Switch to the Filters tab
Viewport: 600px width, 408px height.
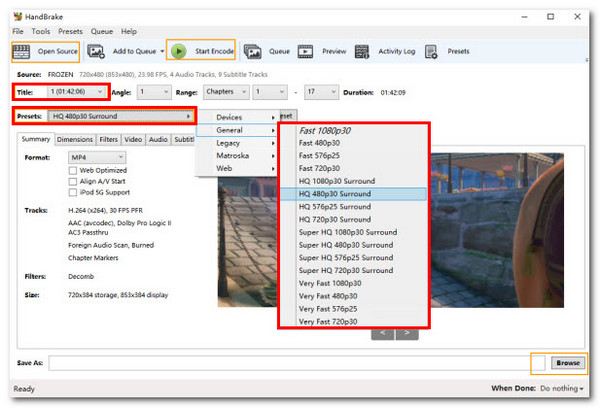tap(109, 140)
